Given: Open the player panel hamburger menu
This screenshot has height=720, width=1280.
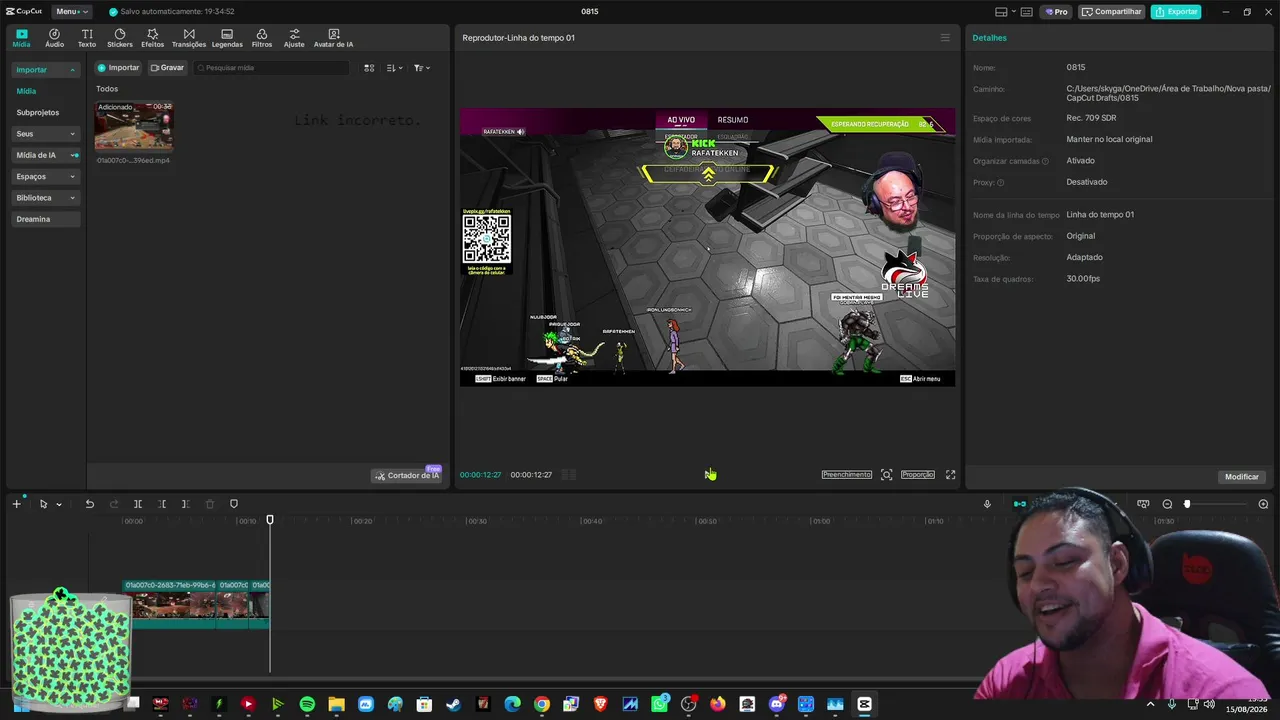Looking at the screenshot, I should pyautogui.click(x=945, y=38).
